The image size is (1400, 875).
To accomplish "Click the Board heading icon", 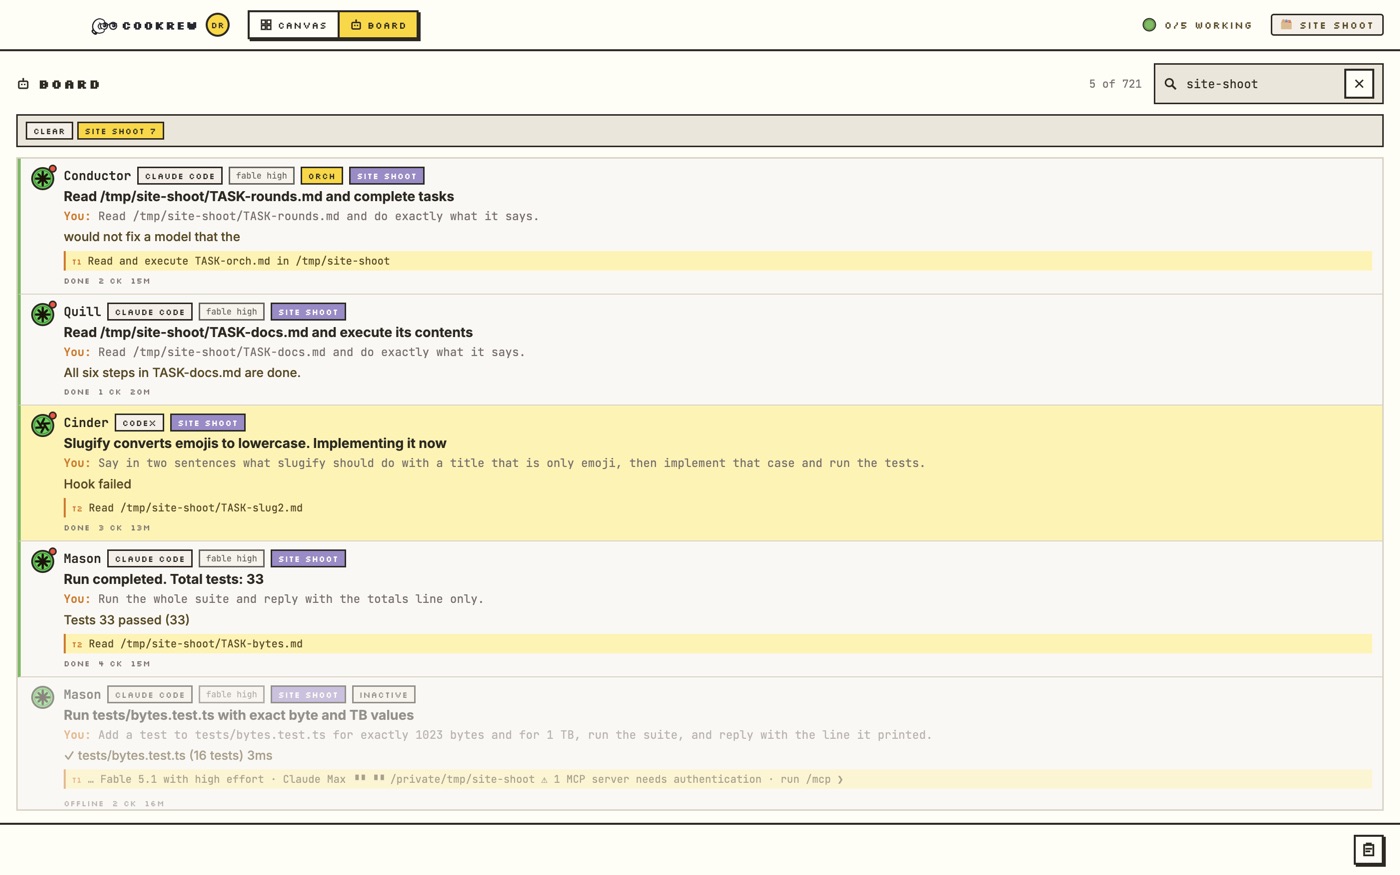I will tap(23, 84).
